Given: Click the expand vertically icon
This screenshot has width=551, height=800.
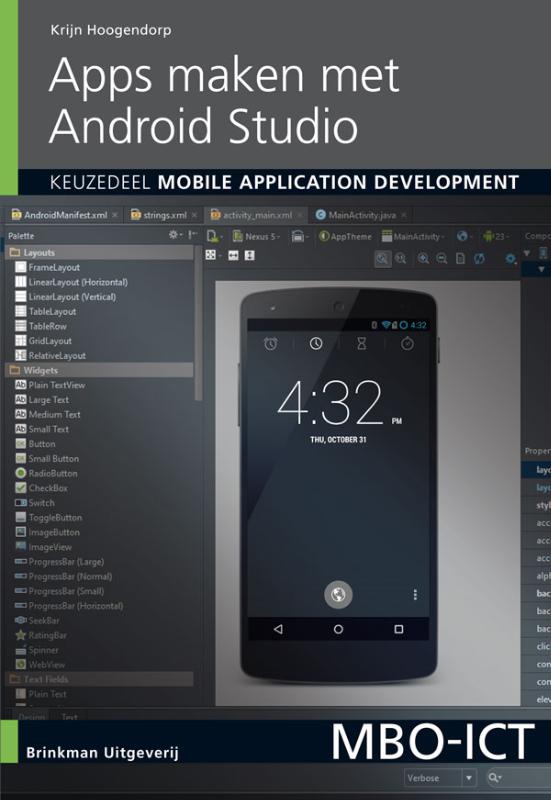Looking at the screenshot, I should coord(249,255).
